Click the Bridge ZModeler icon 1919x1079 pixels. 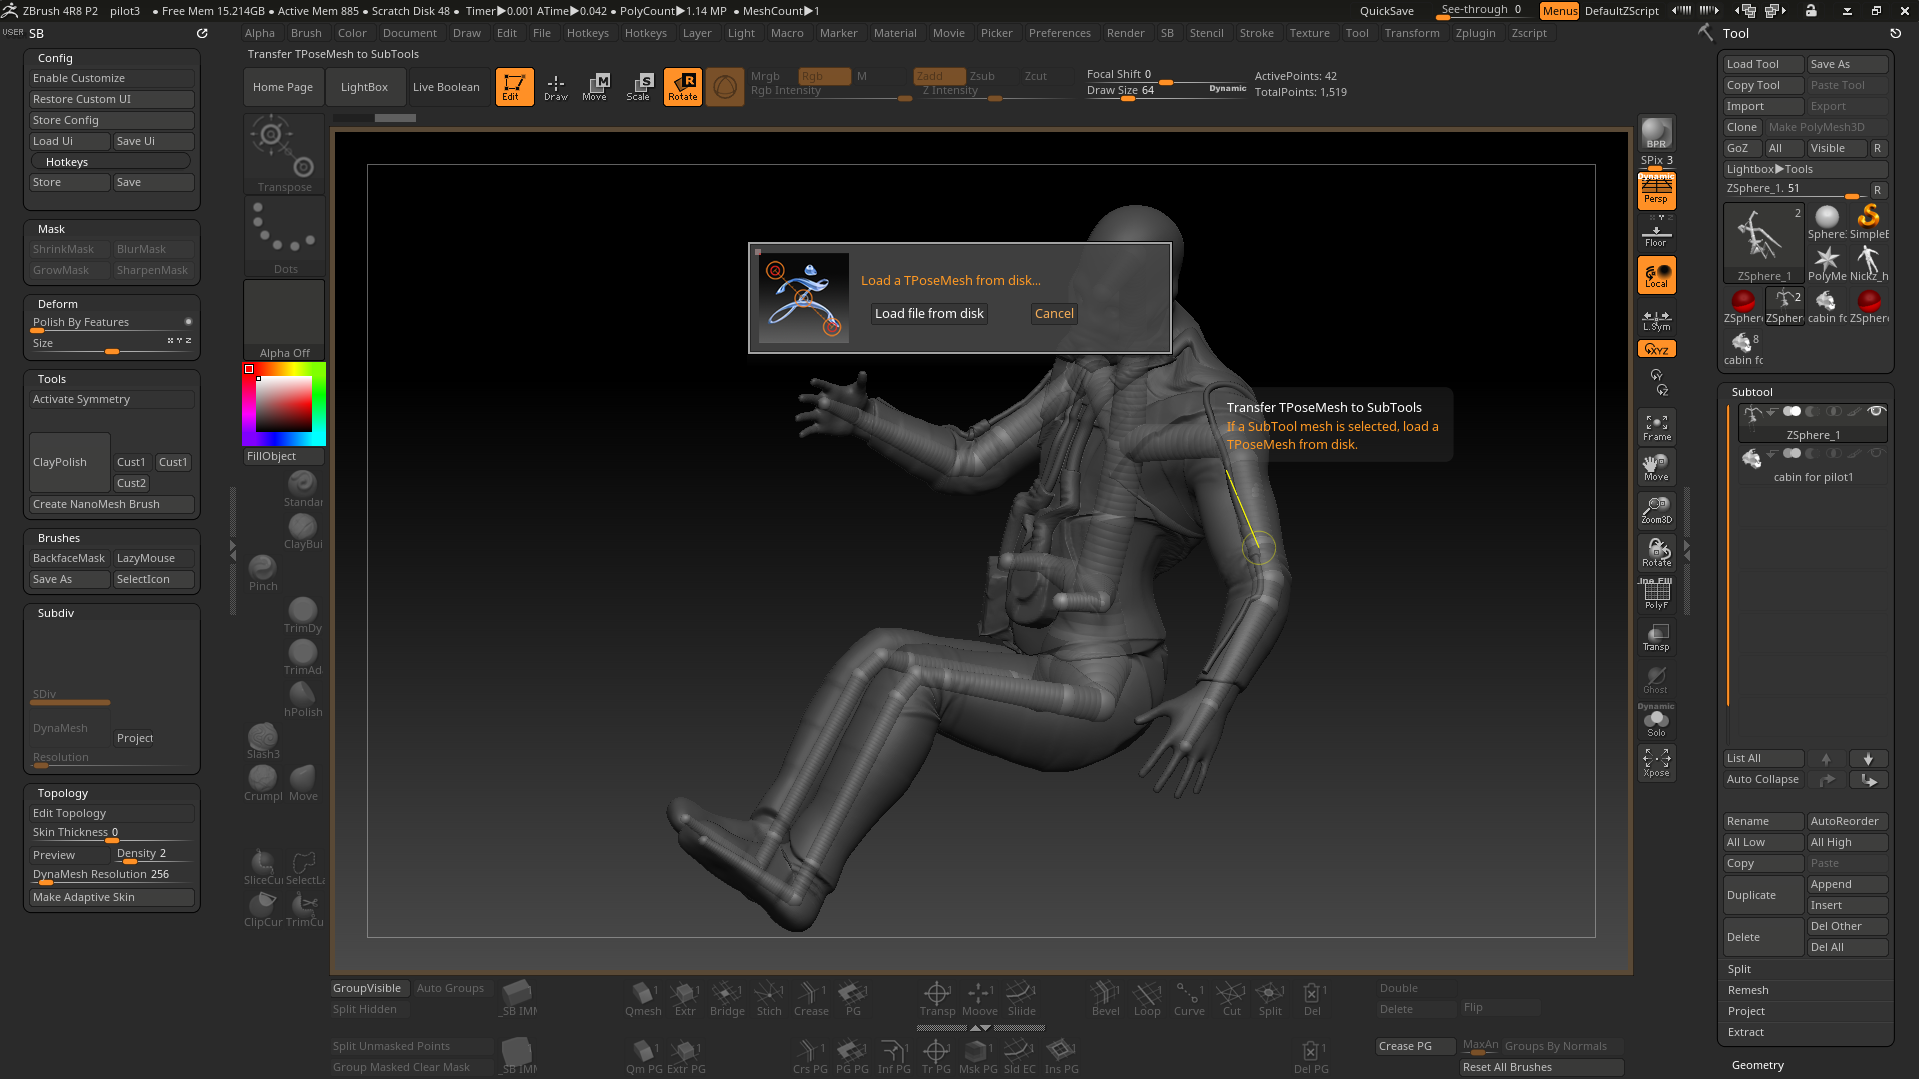click(x=727, y=998)
